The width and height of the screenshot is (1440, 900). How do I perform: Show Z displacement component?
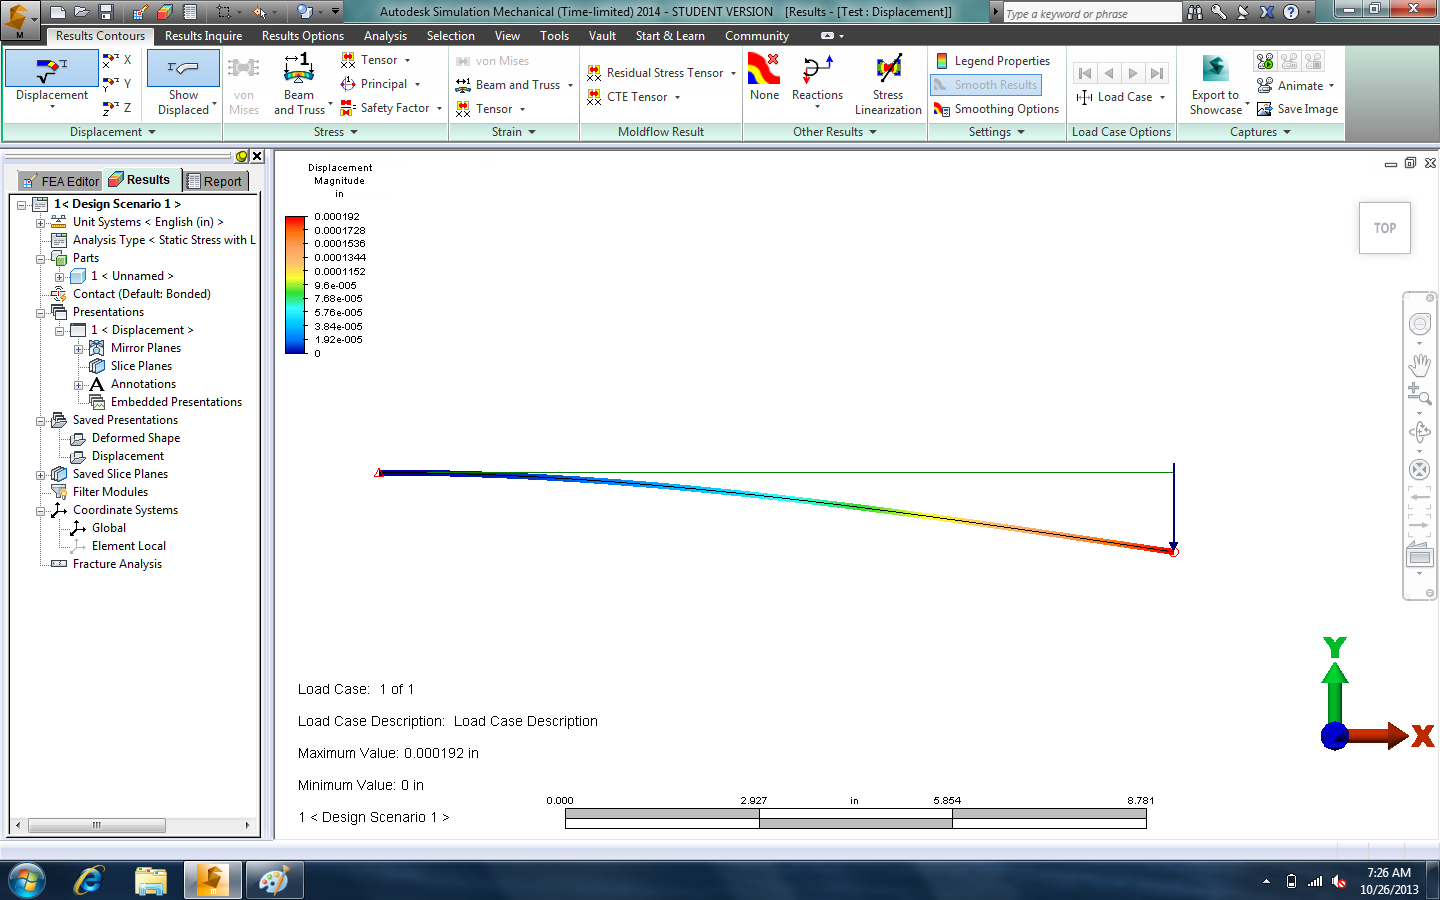[117, 108]
